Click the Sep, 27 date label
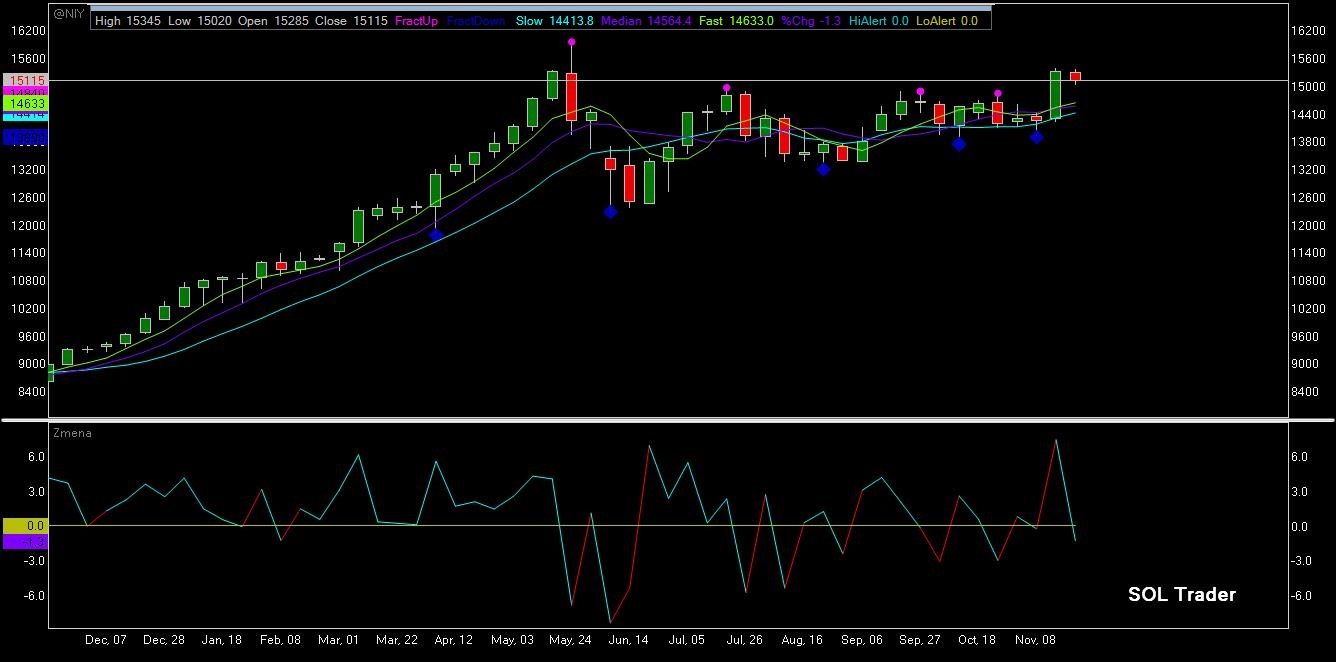 pos(920,640)
